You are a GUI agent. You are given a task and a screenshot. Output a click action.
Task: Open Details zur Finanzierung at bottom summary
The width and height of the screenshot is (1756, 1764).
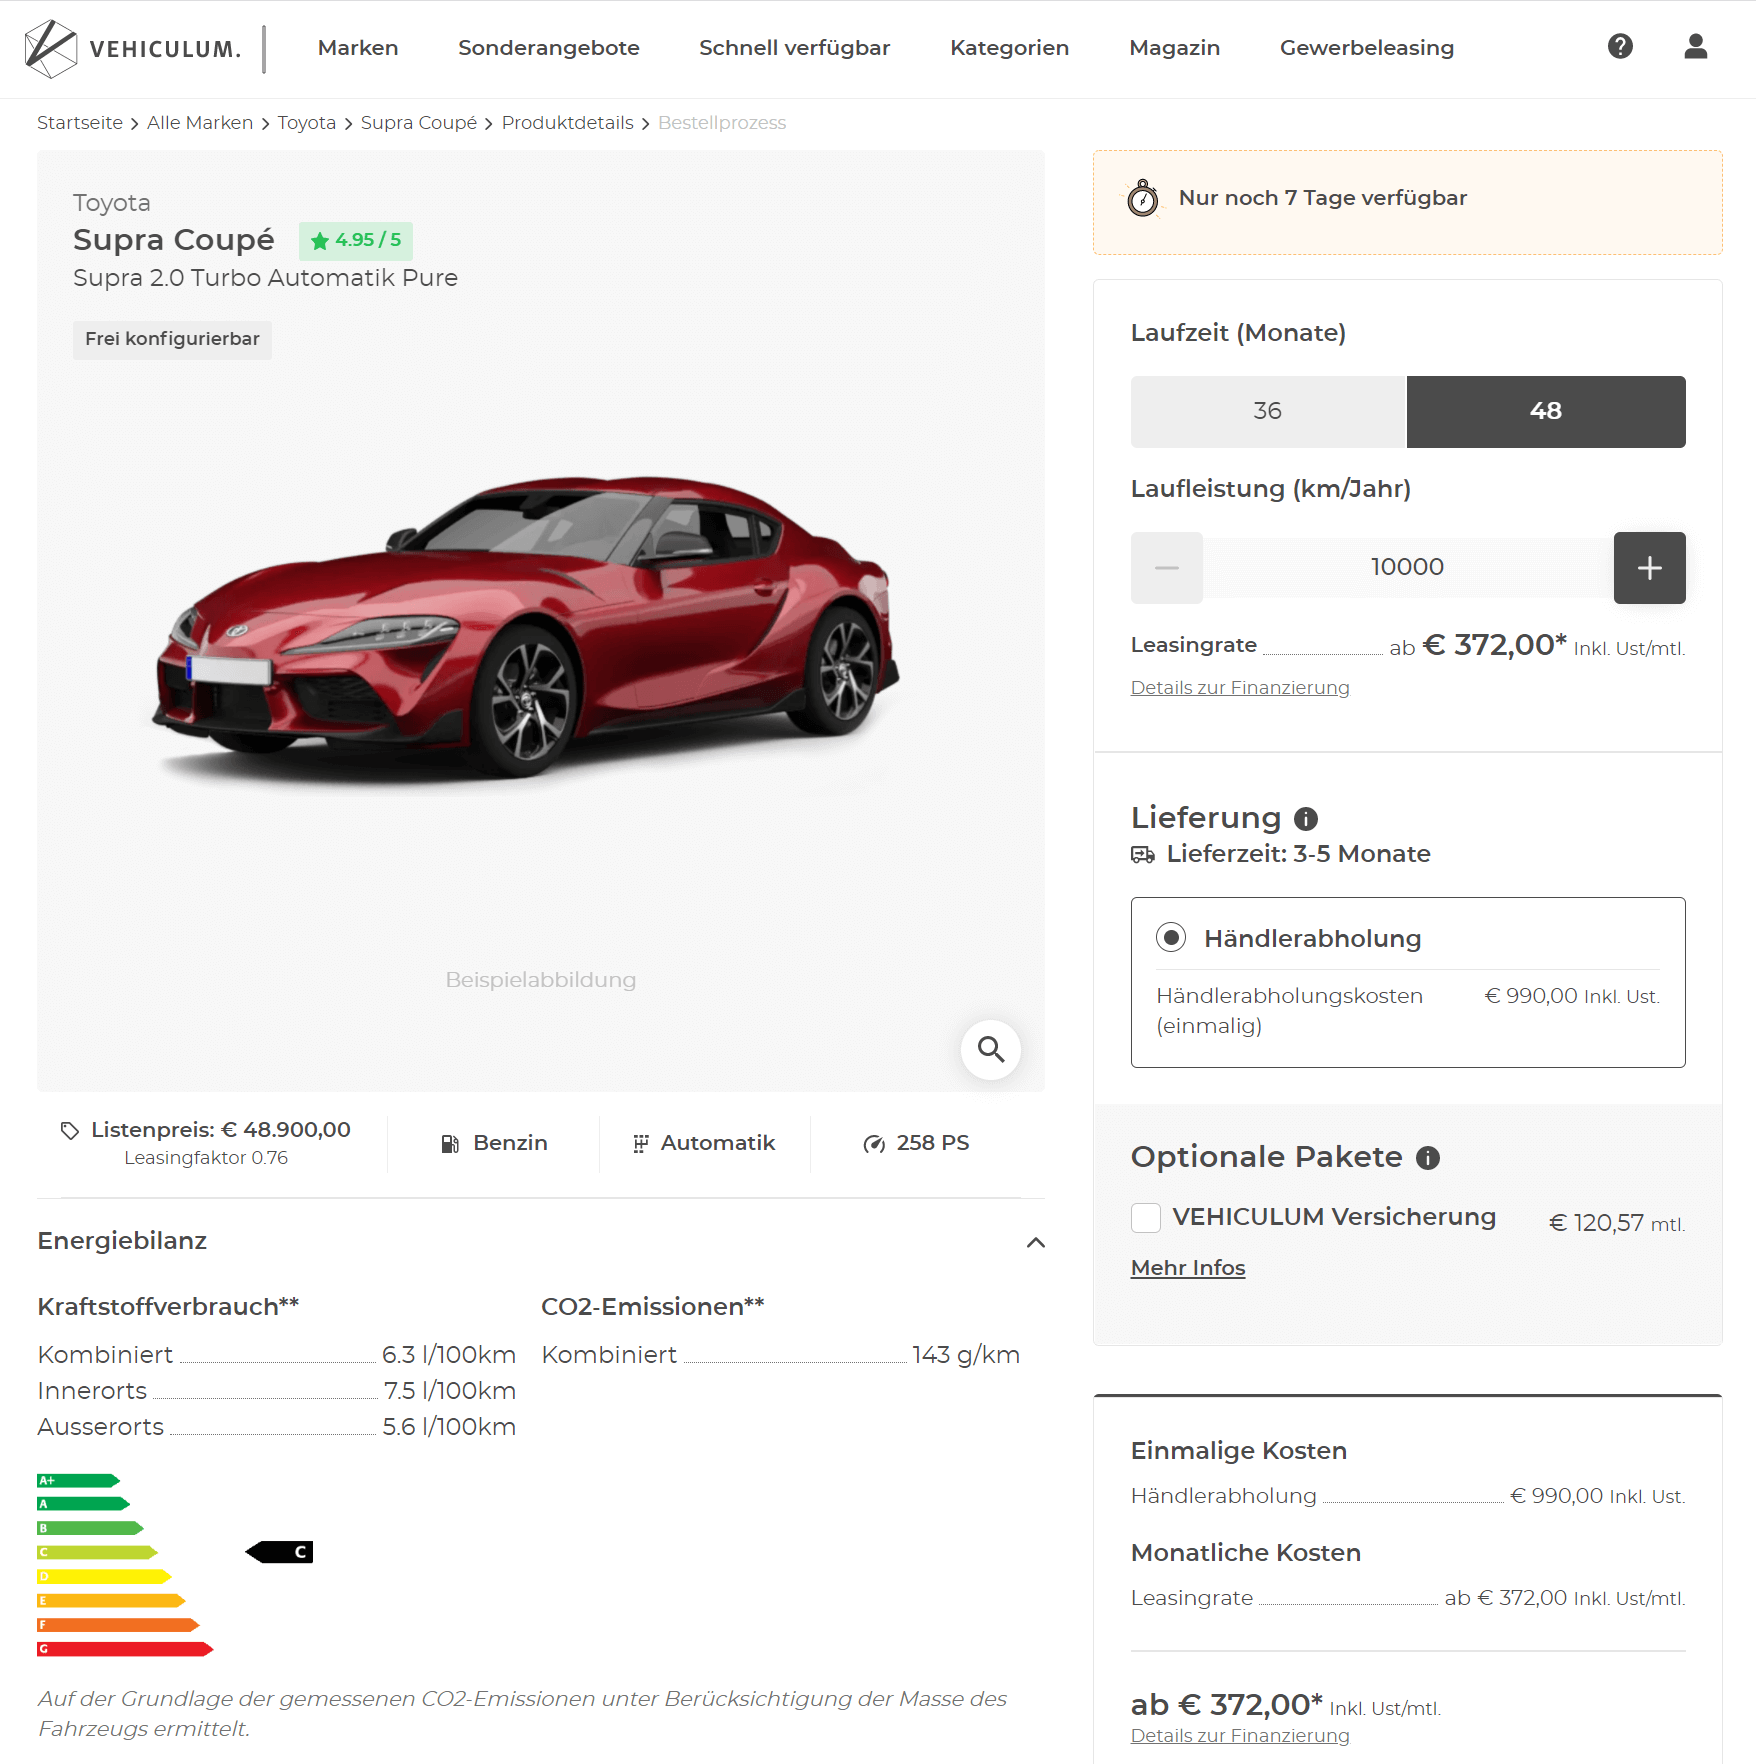point(1239,1736)
